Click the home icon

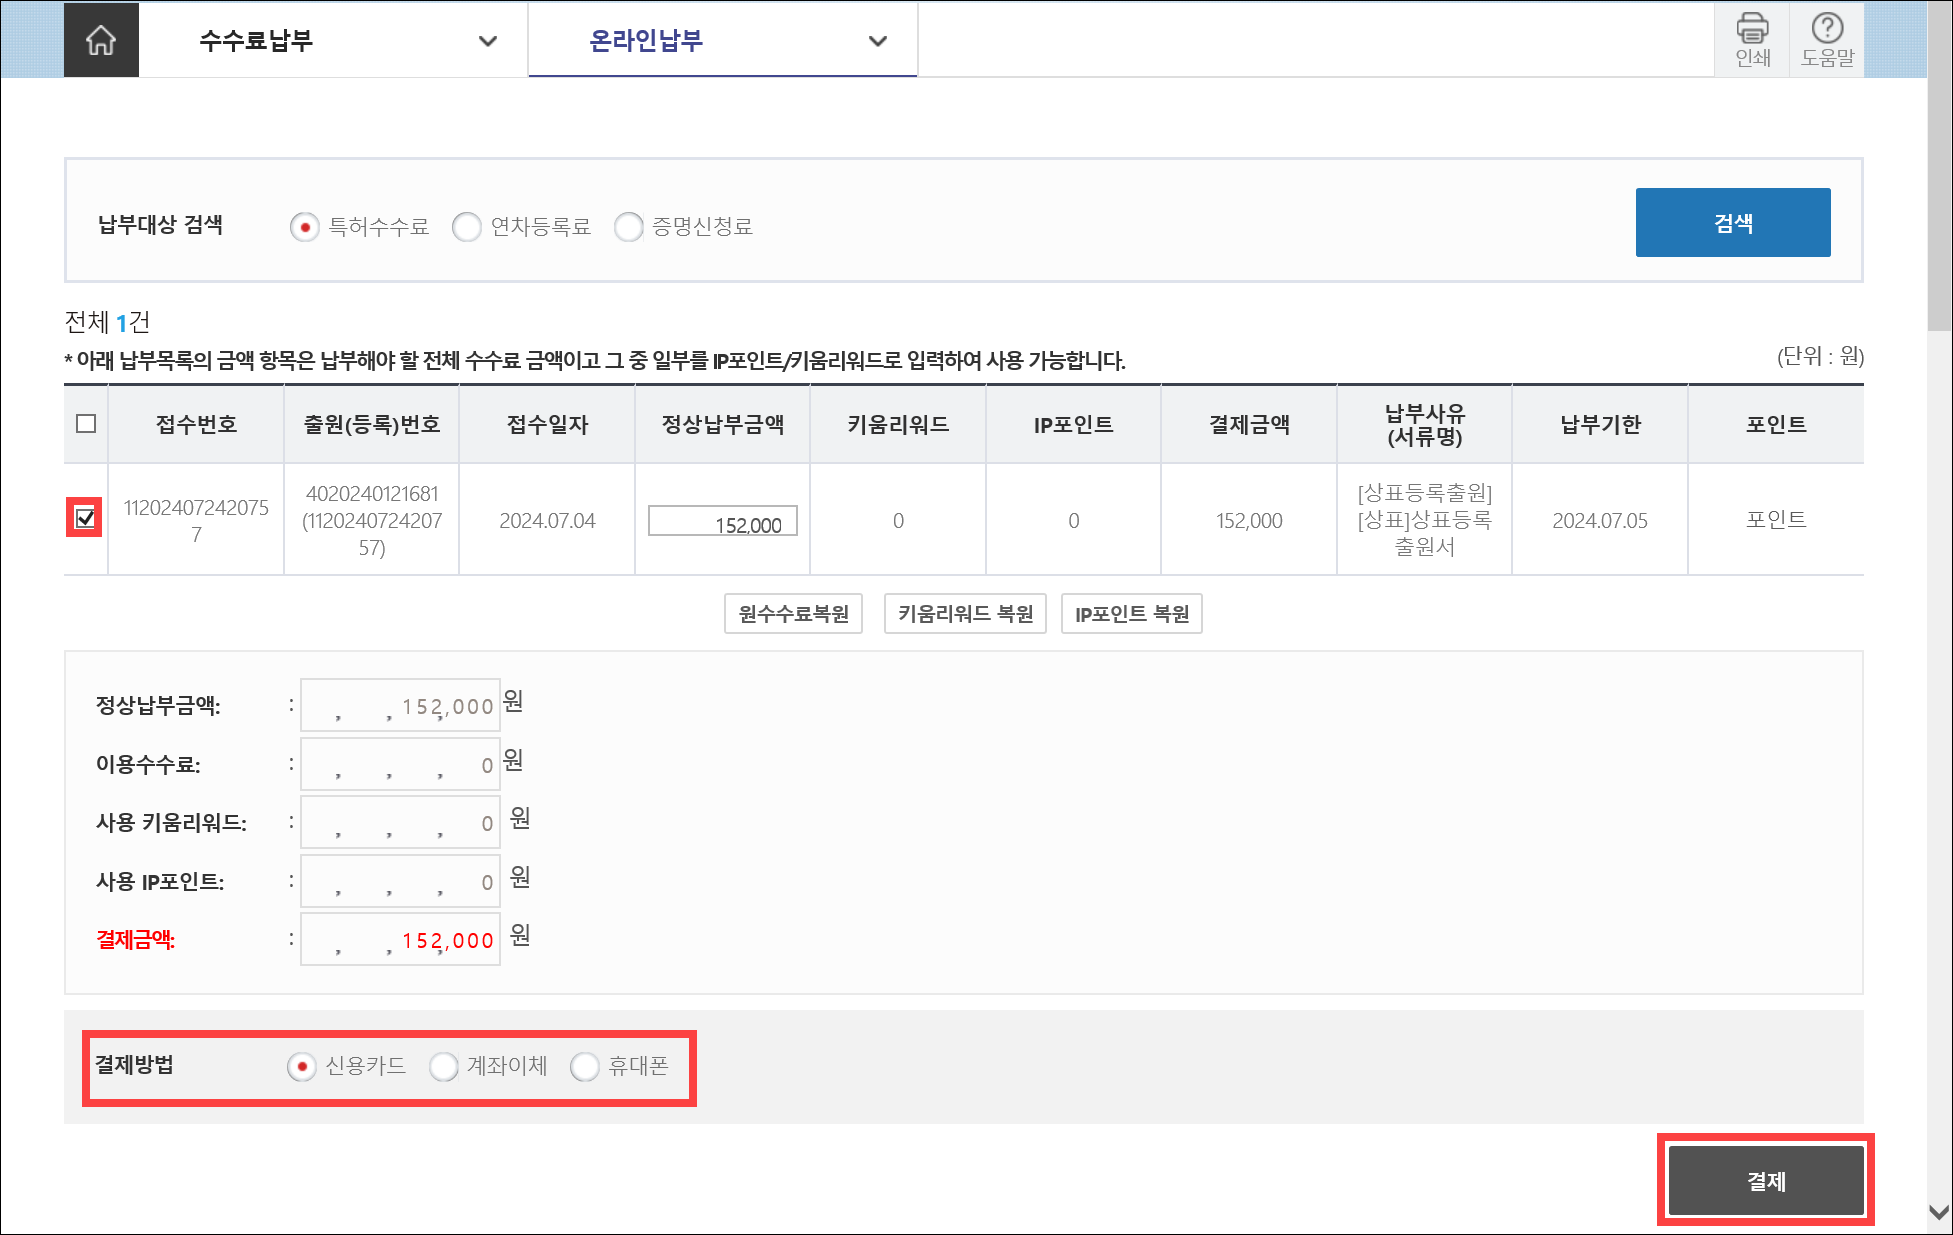pos(101,40)
